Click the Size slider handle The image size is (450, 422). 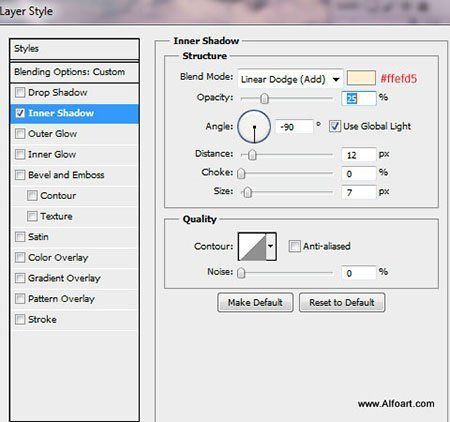[247, 192]
